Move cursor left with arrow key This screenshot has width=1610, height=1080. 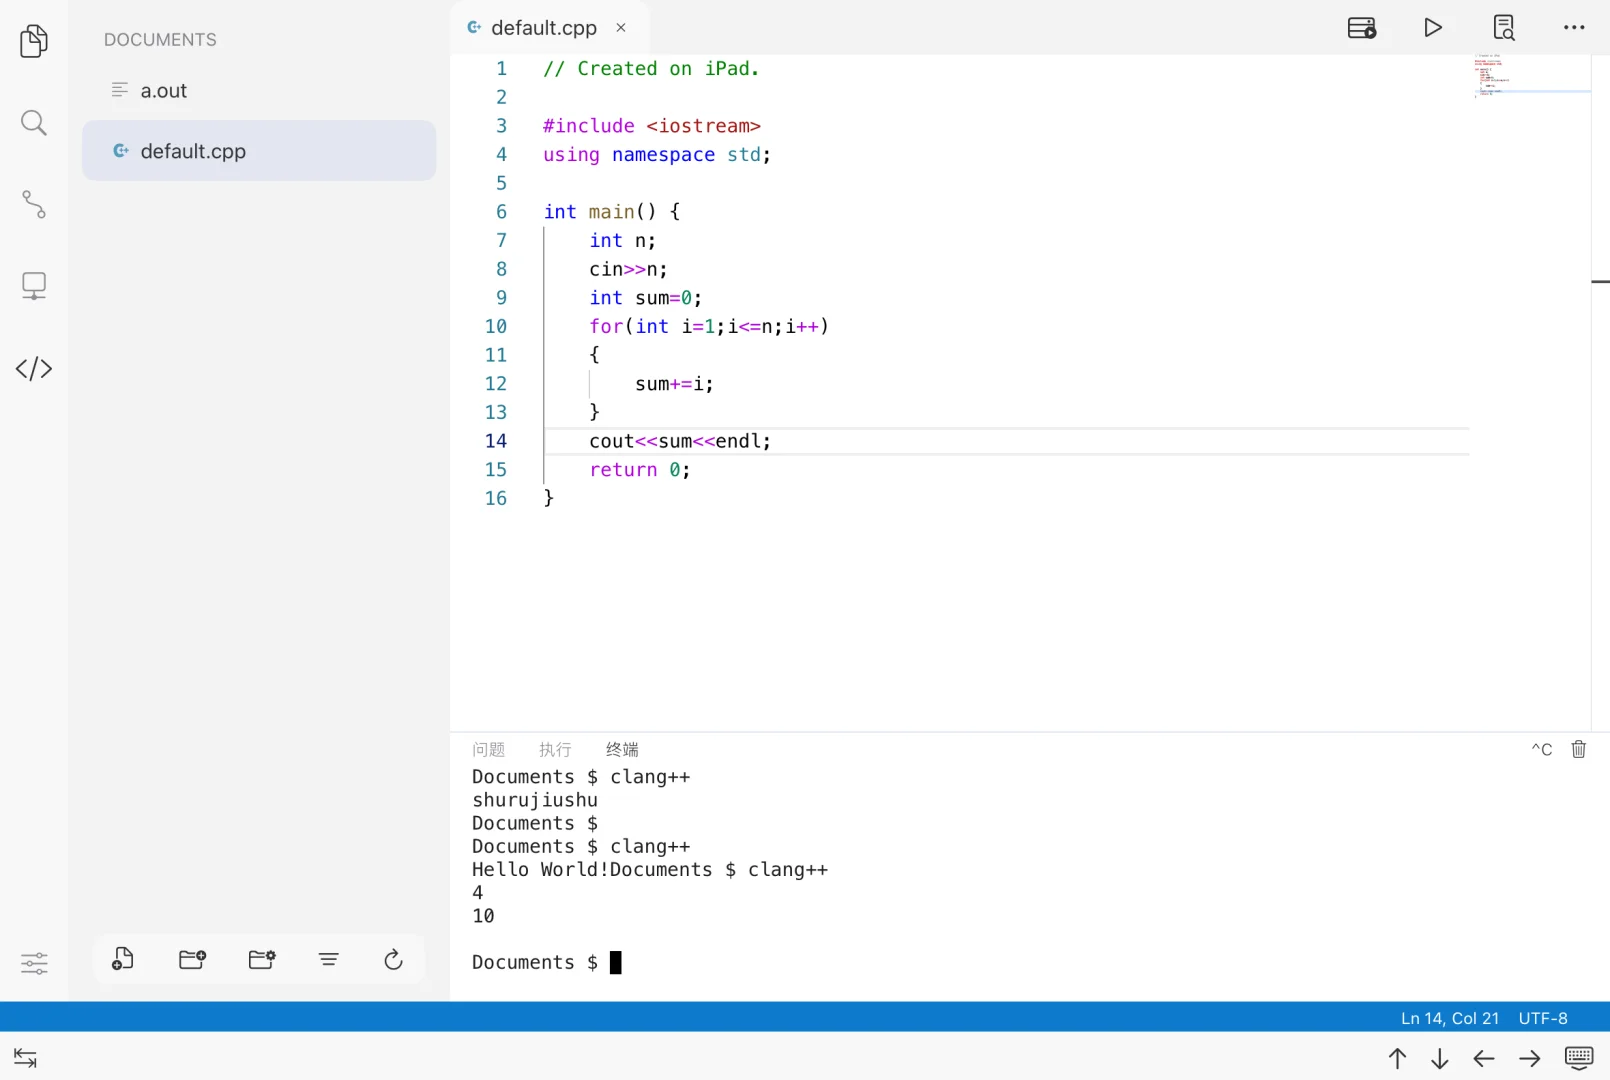tap(1484, 1058)
